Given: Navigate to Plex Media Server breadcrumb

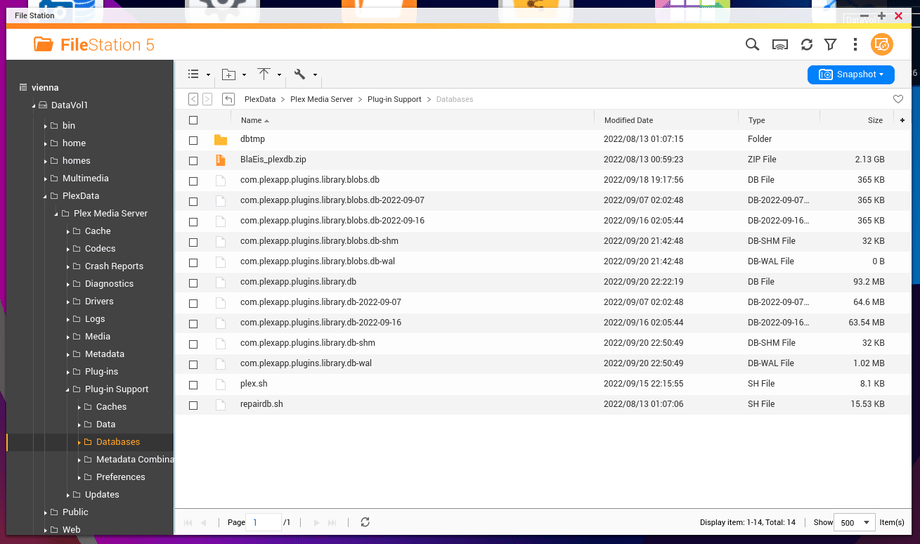Looking at the screenshot, I should point(322,99).
